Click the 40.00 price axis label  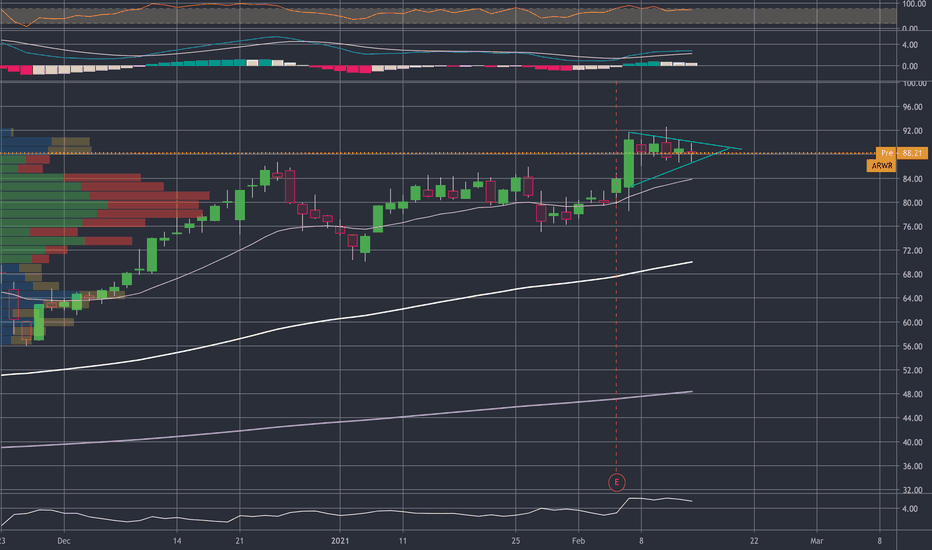[x=912, y=442]
